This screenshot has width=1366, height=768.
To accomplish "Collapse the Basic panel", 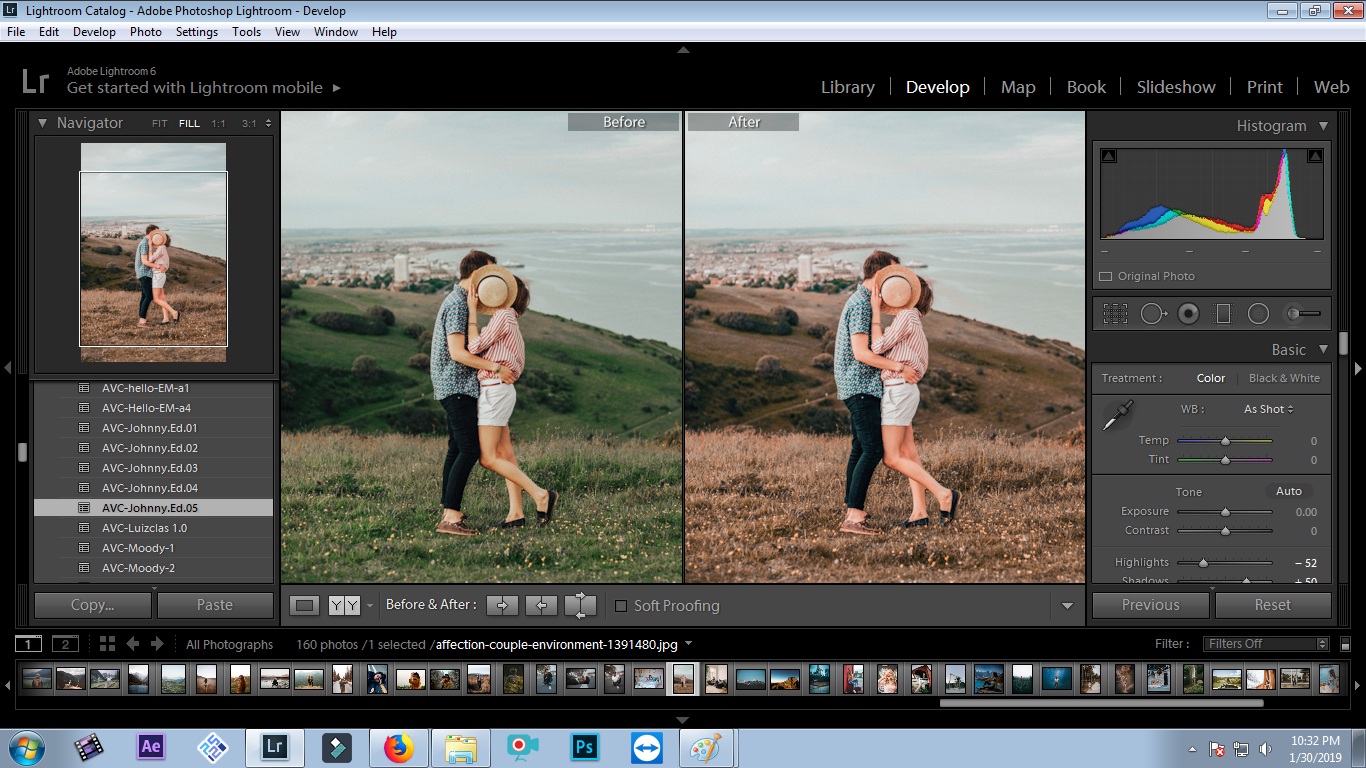I will [x=1323, y=350].
